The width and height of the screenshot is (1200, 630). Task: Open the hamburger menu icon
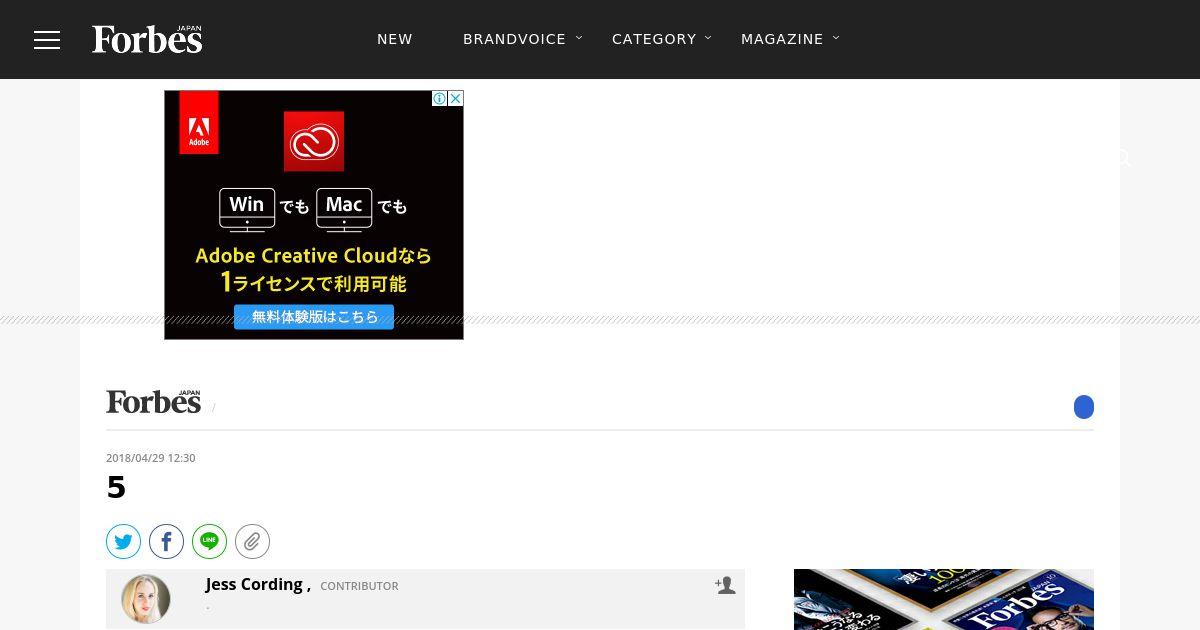point(47,39)
